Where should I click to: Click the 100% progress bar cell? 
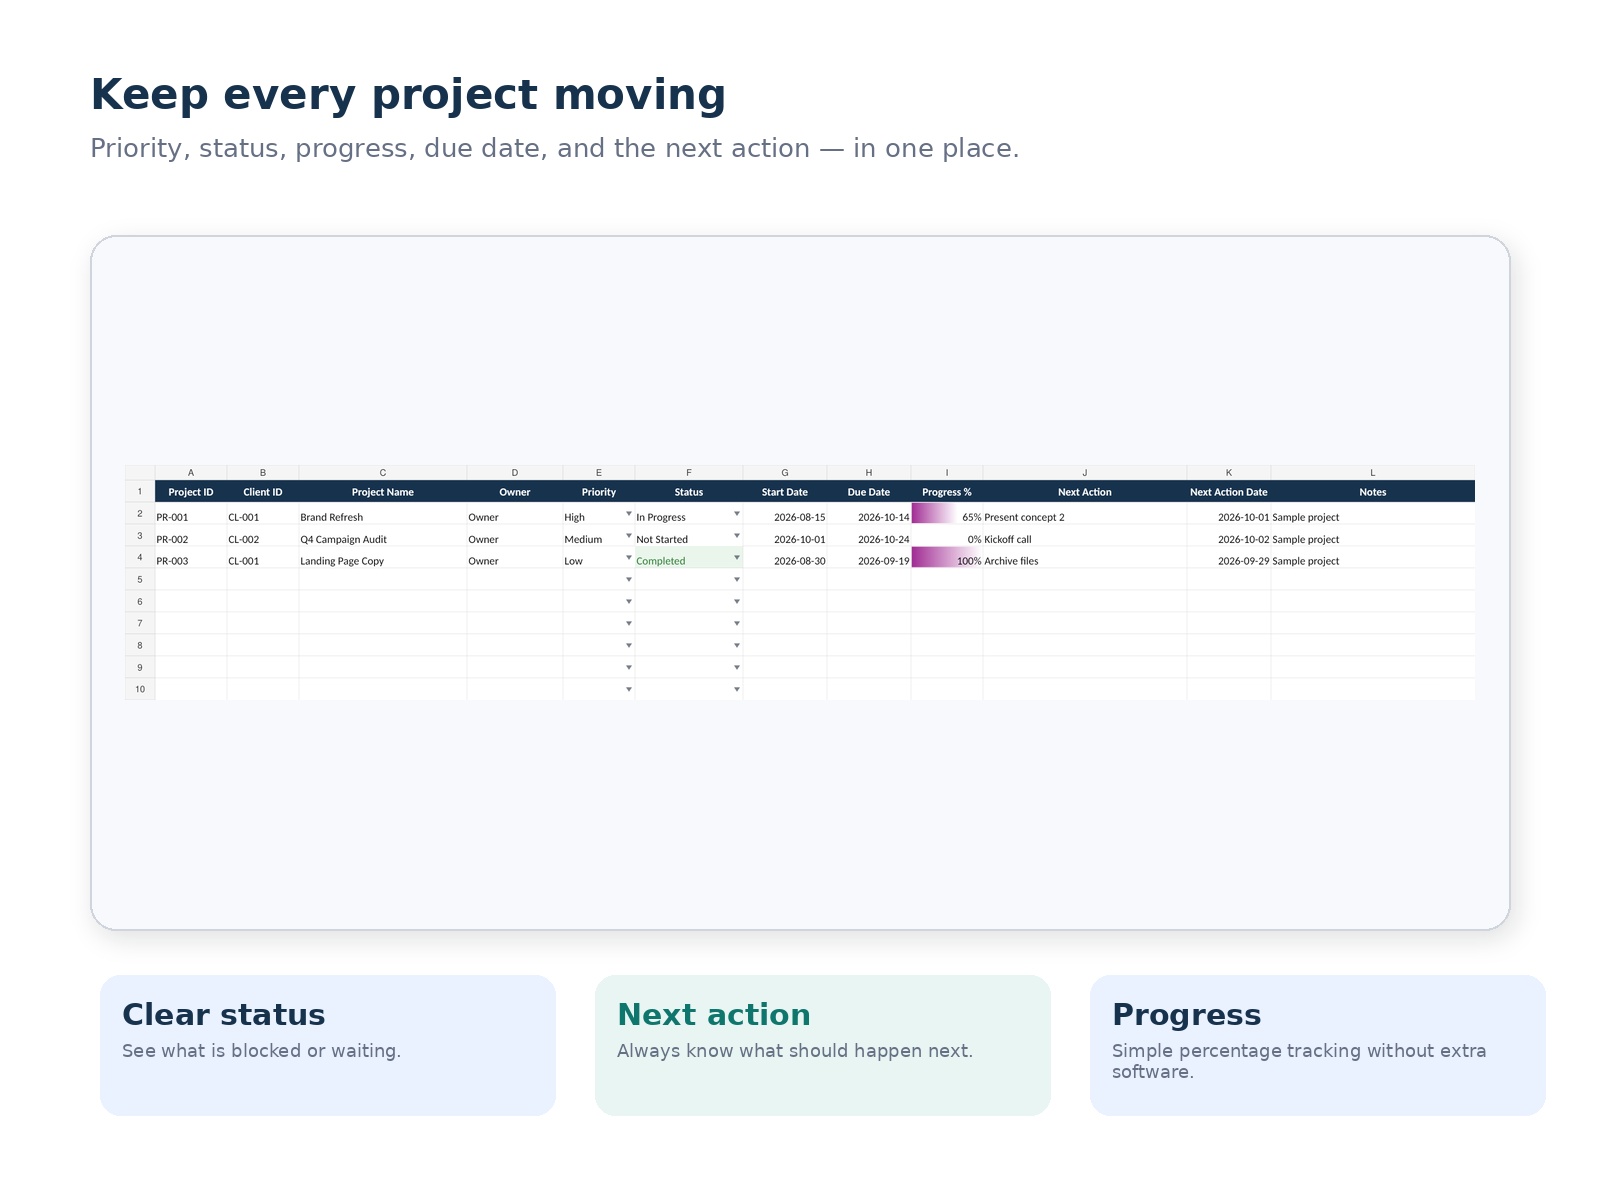(947, 558)
